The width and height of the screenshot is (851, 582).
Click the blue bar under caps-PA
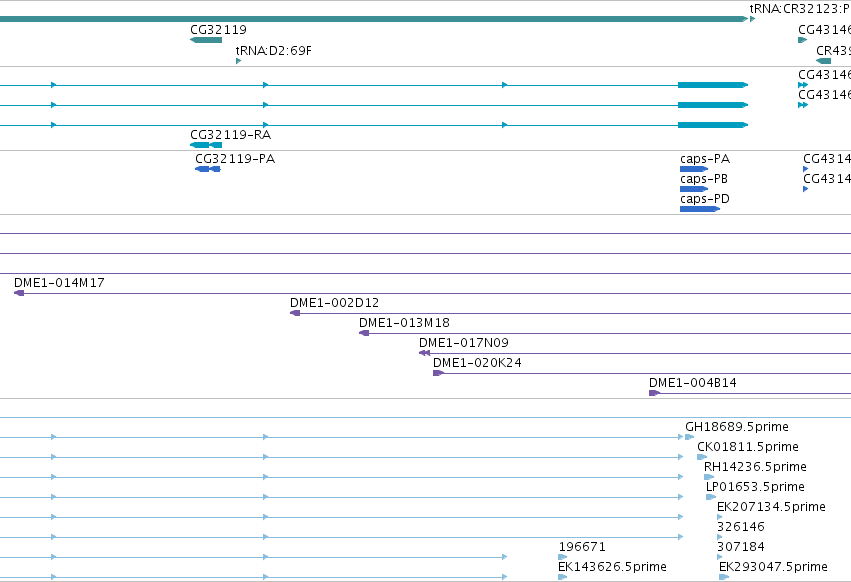(694, 169)
